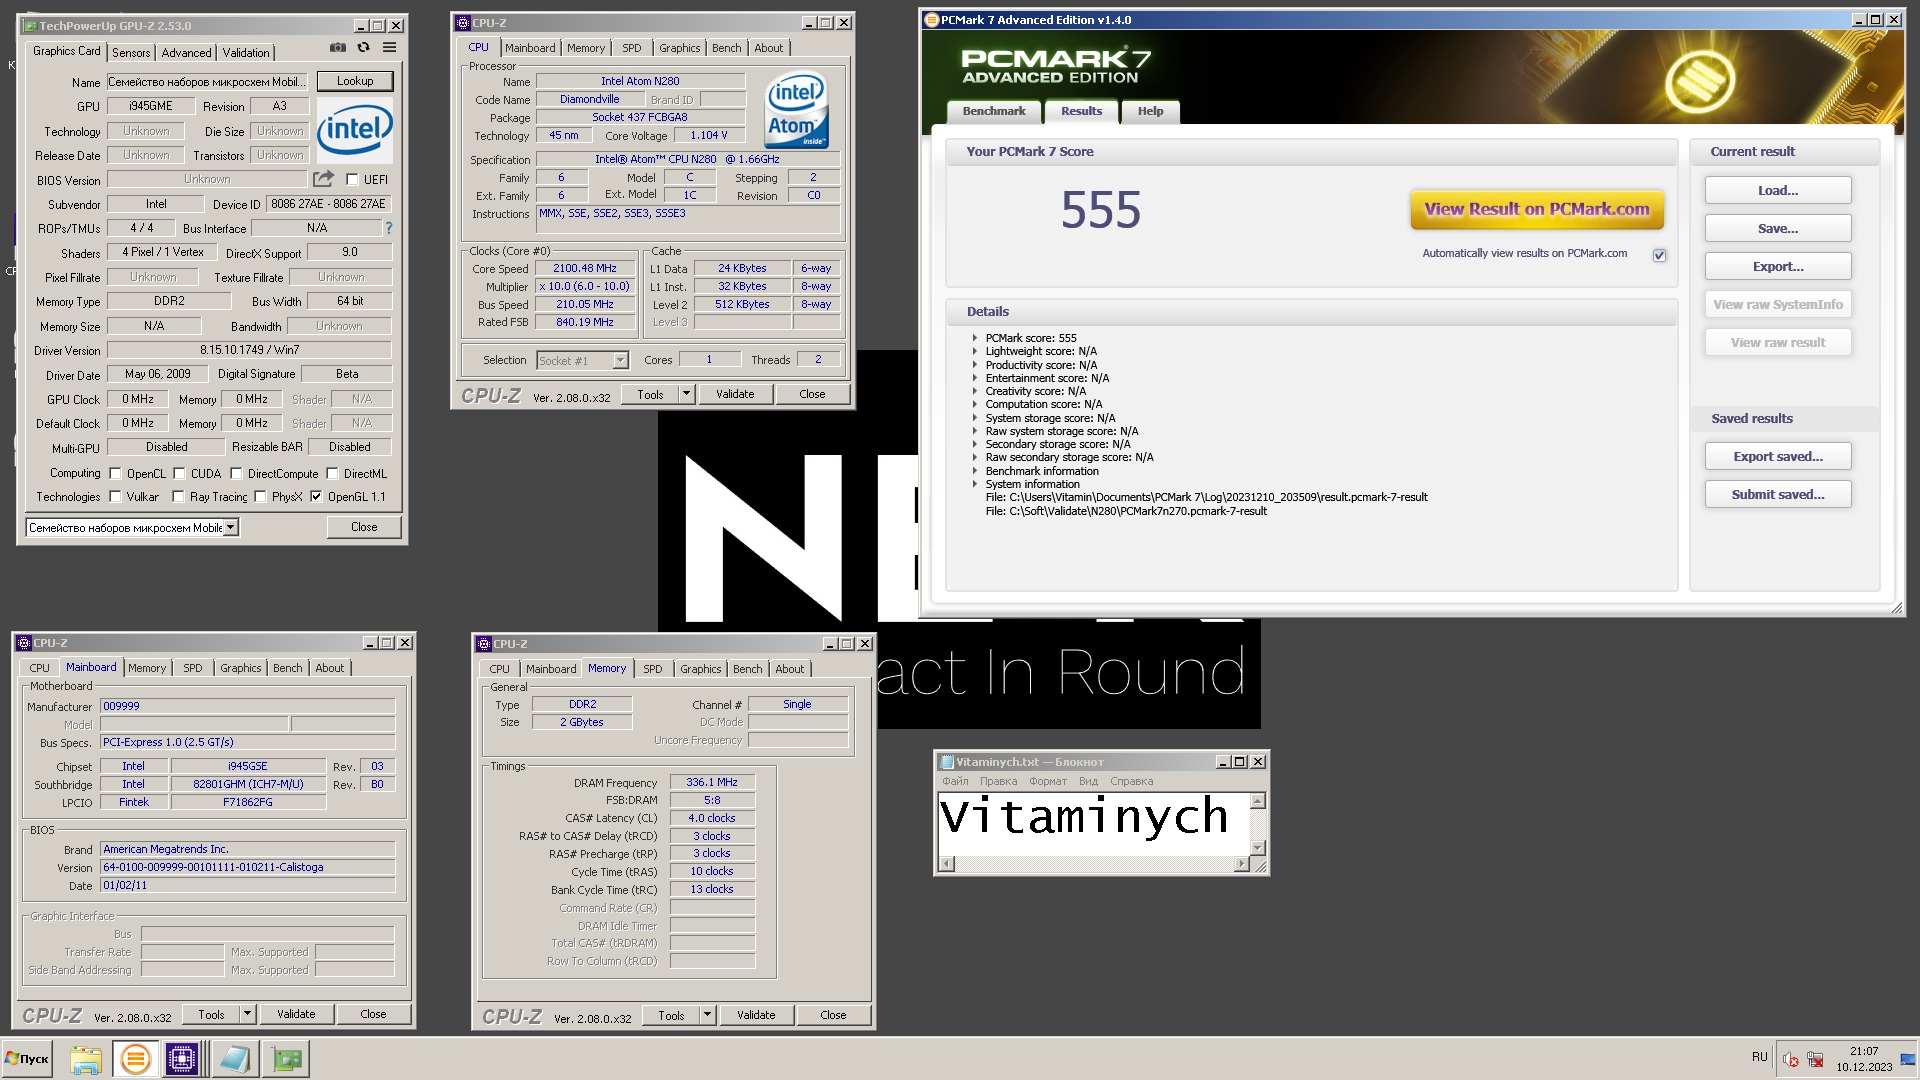Viewport: 1920px width, 1080px height.
Task: Click the network tray icon
Action: click(x=1815, y=1060)
